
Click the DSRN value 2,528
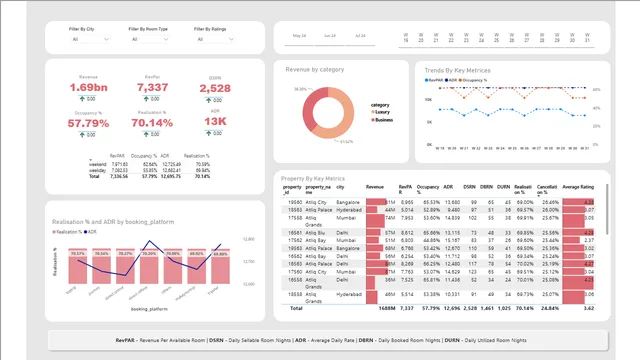click(215, 88)
